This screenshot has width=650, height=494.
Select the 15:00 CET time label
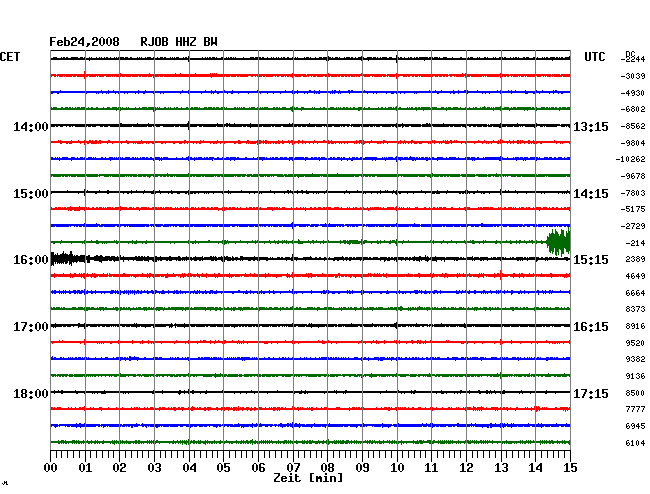(31, 194)
